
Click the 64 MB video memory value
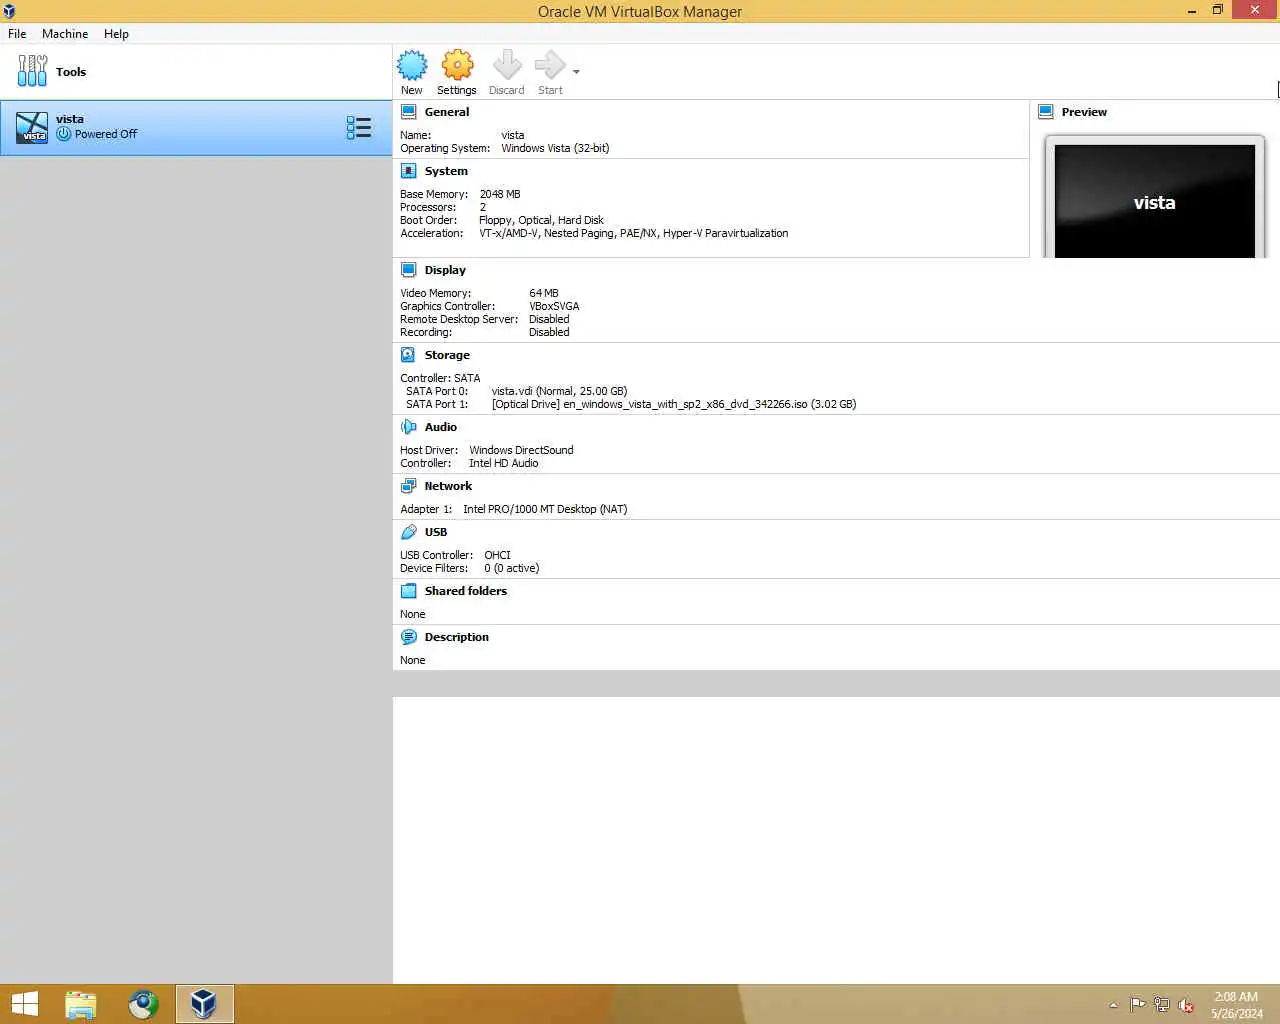click(x=544, y=293)
